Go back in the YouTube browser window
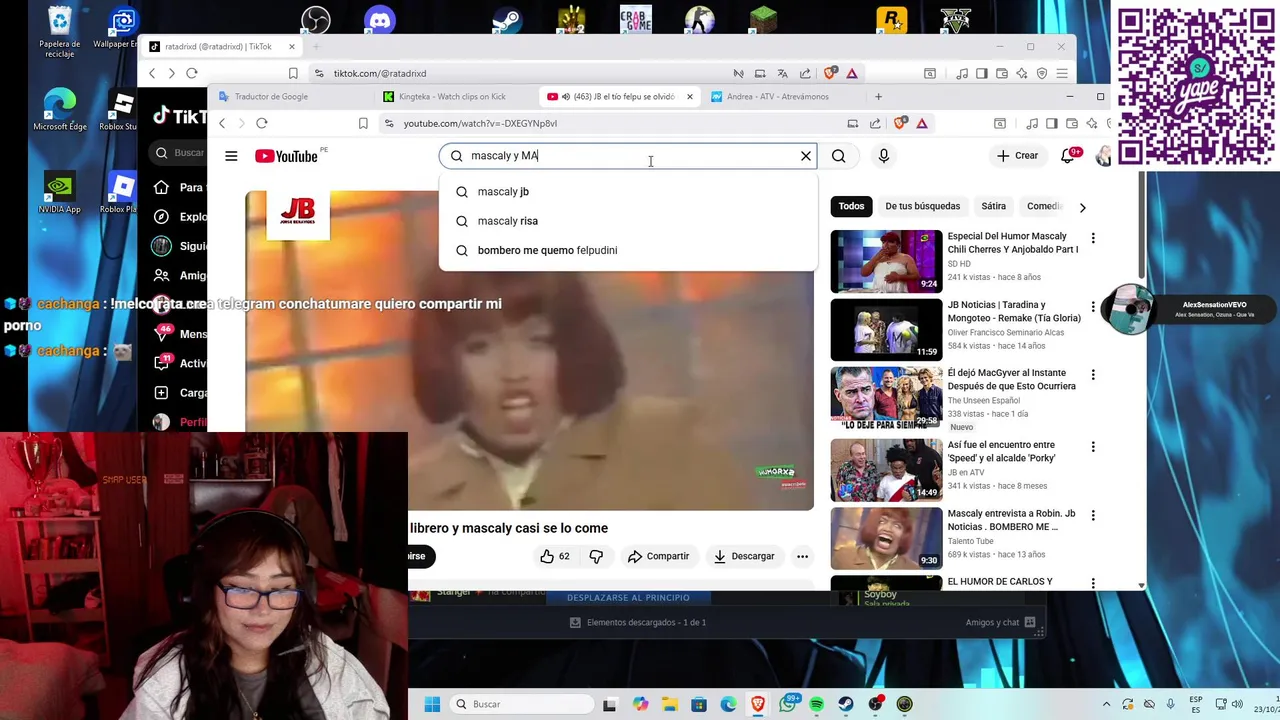 [222, 123]
